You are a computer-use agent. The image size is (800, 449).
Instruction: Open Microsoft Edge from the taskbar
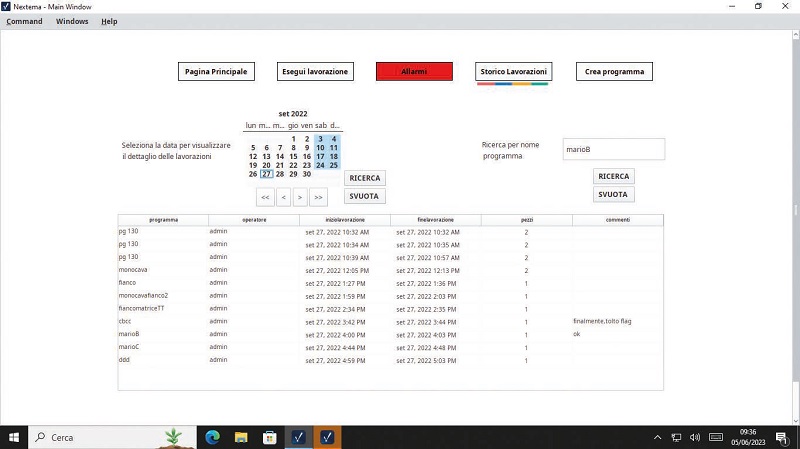click(212, 437)
